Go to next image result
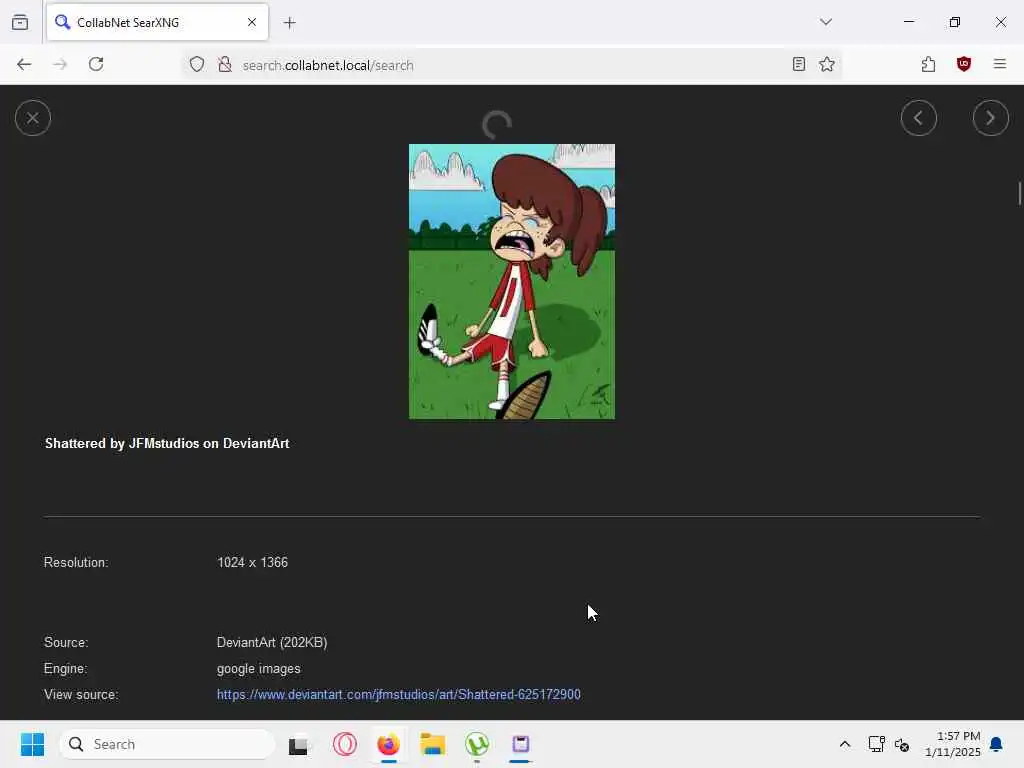Viewport: 1024px width, 768px height. 991,118
